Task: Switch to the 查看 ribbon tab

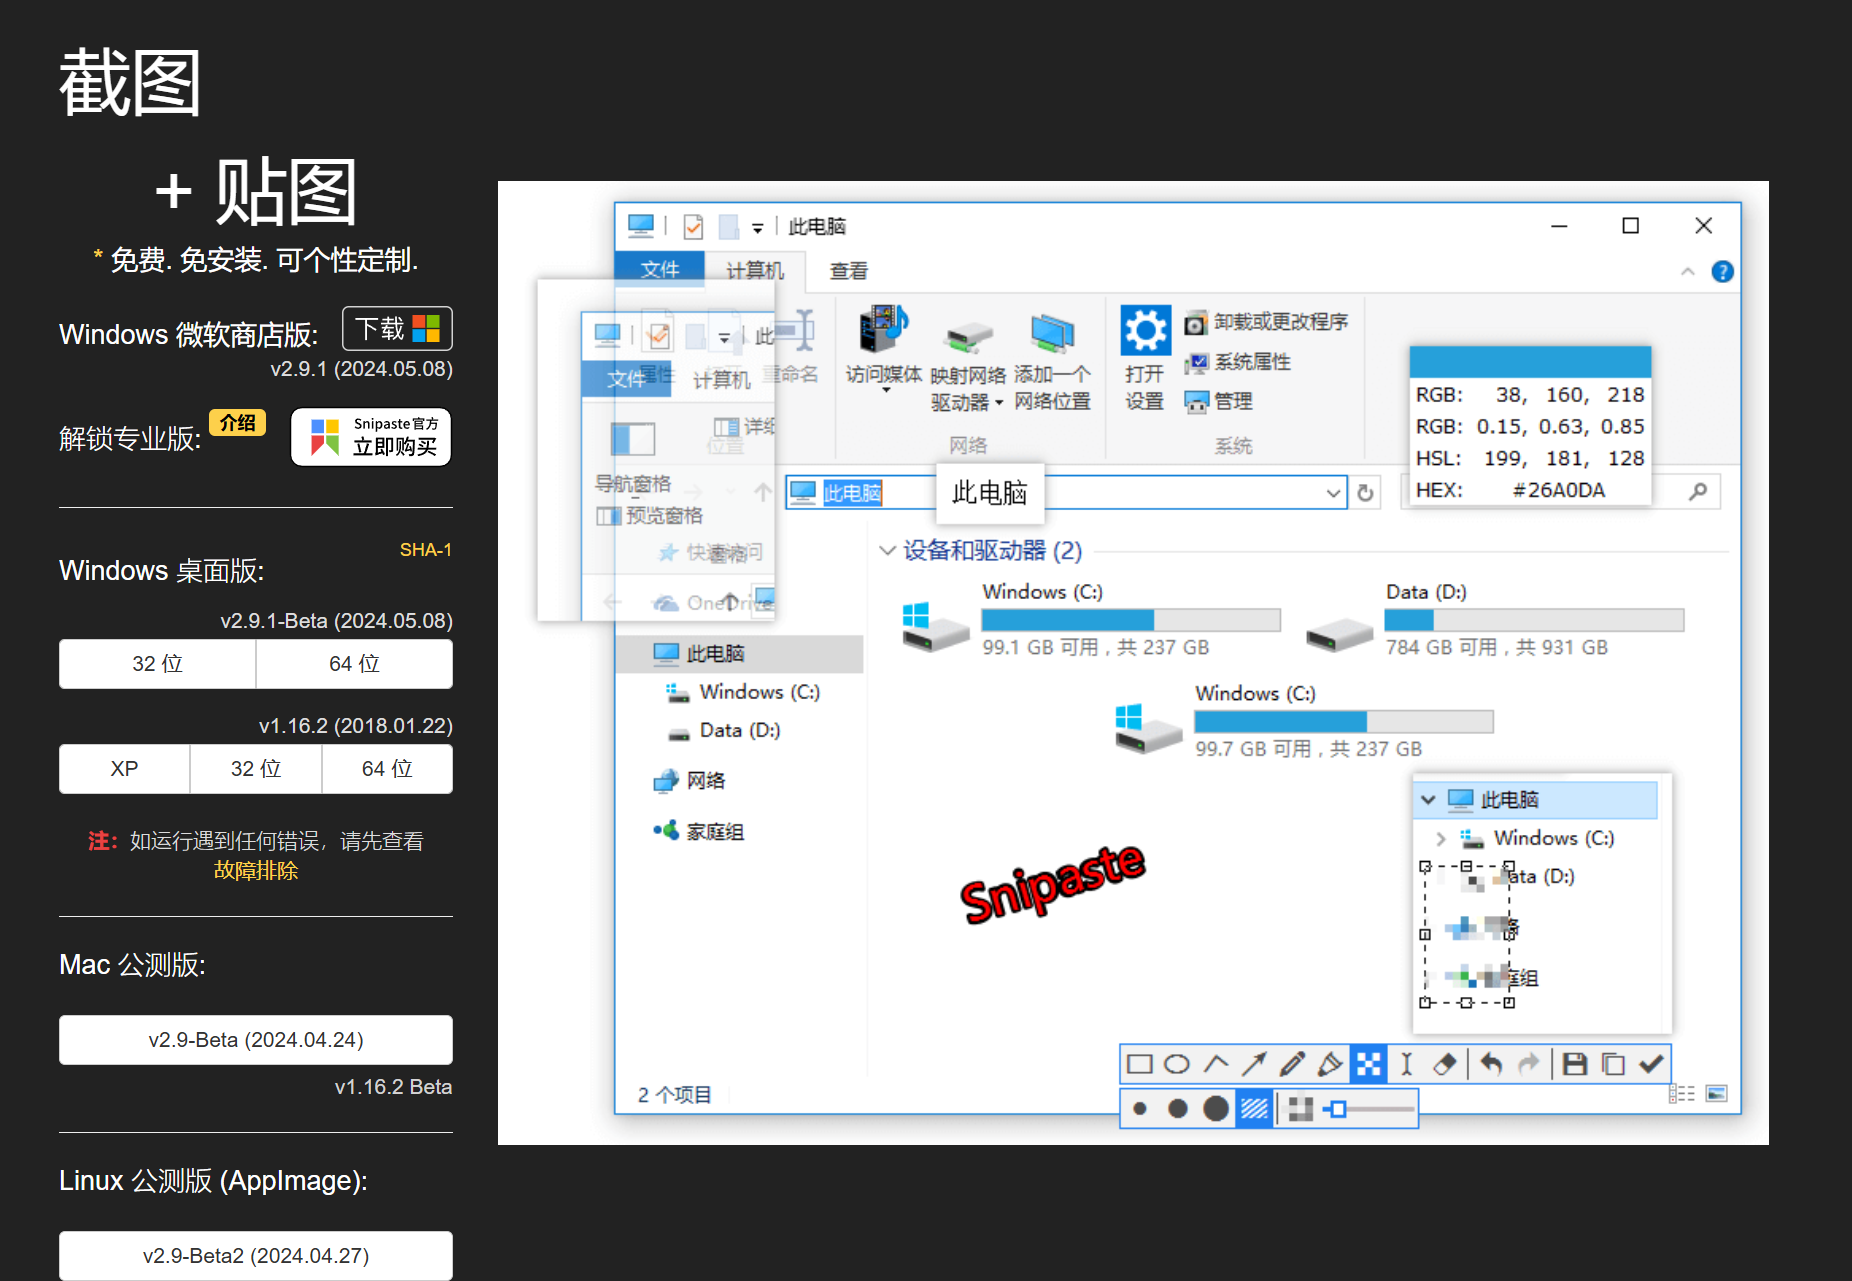Action: pyautogui.click(x=848, y=271)
